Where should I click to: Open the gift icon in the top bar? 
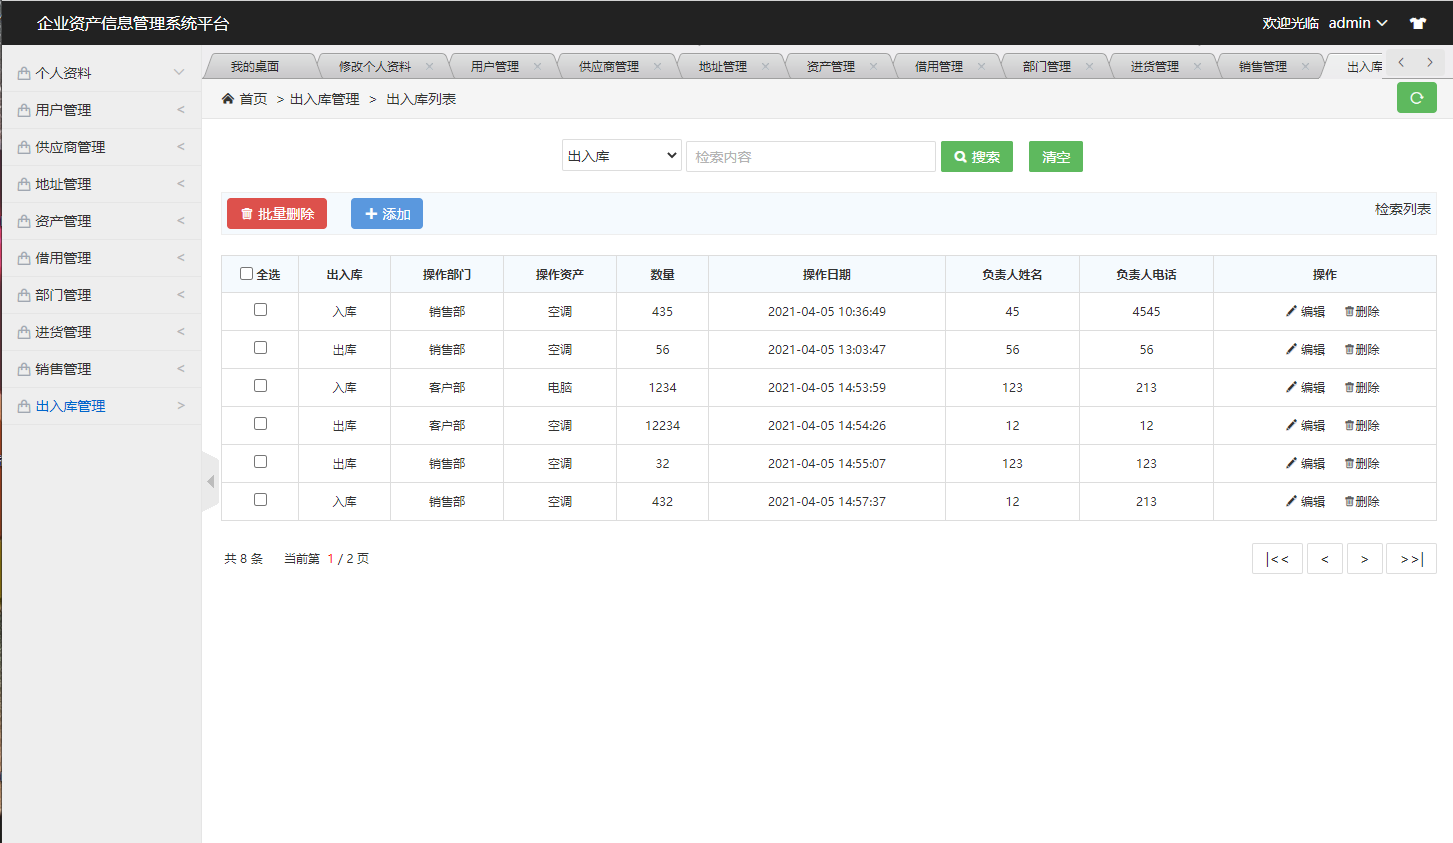1418,22
